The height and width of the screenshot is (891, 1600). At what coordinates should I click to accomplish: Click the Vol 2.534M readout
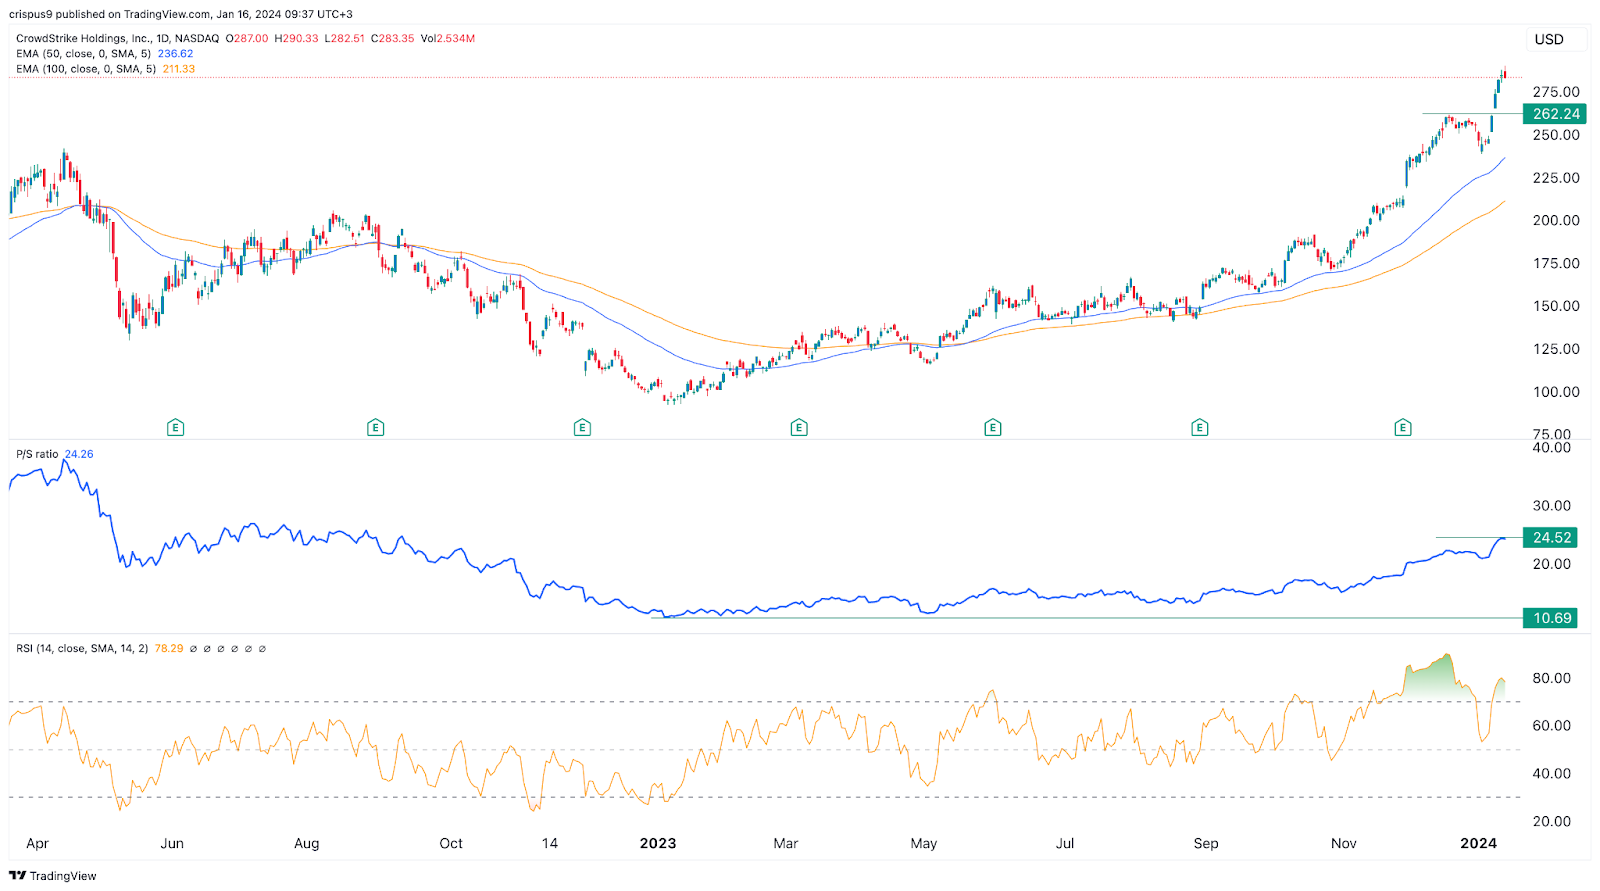point(448,38)
